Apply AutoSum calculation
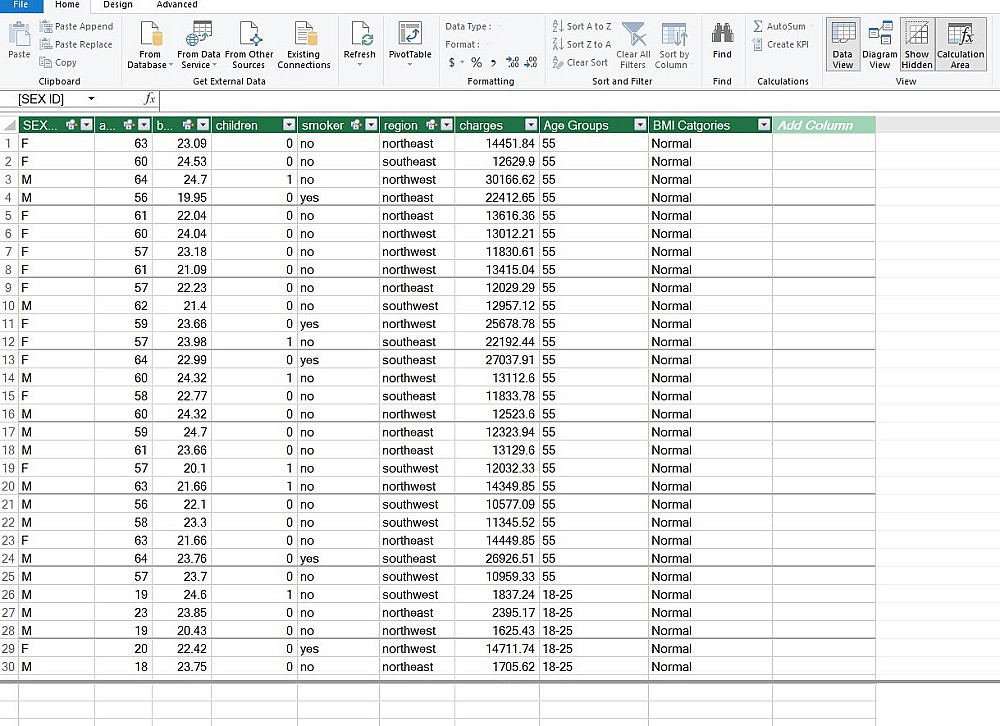Screen dimensions: 1000x726 pyautogui.click(x=779, y=26)
